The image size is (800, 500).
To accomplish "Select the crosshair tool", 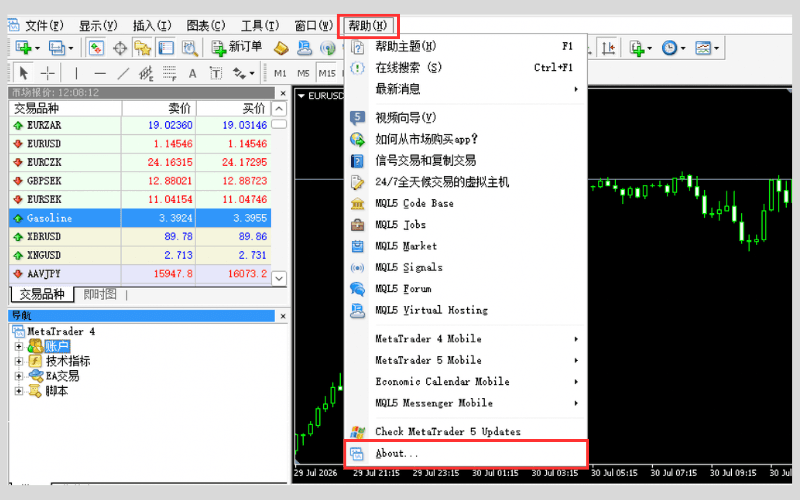I will [47, 73].
